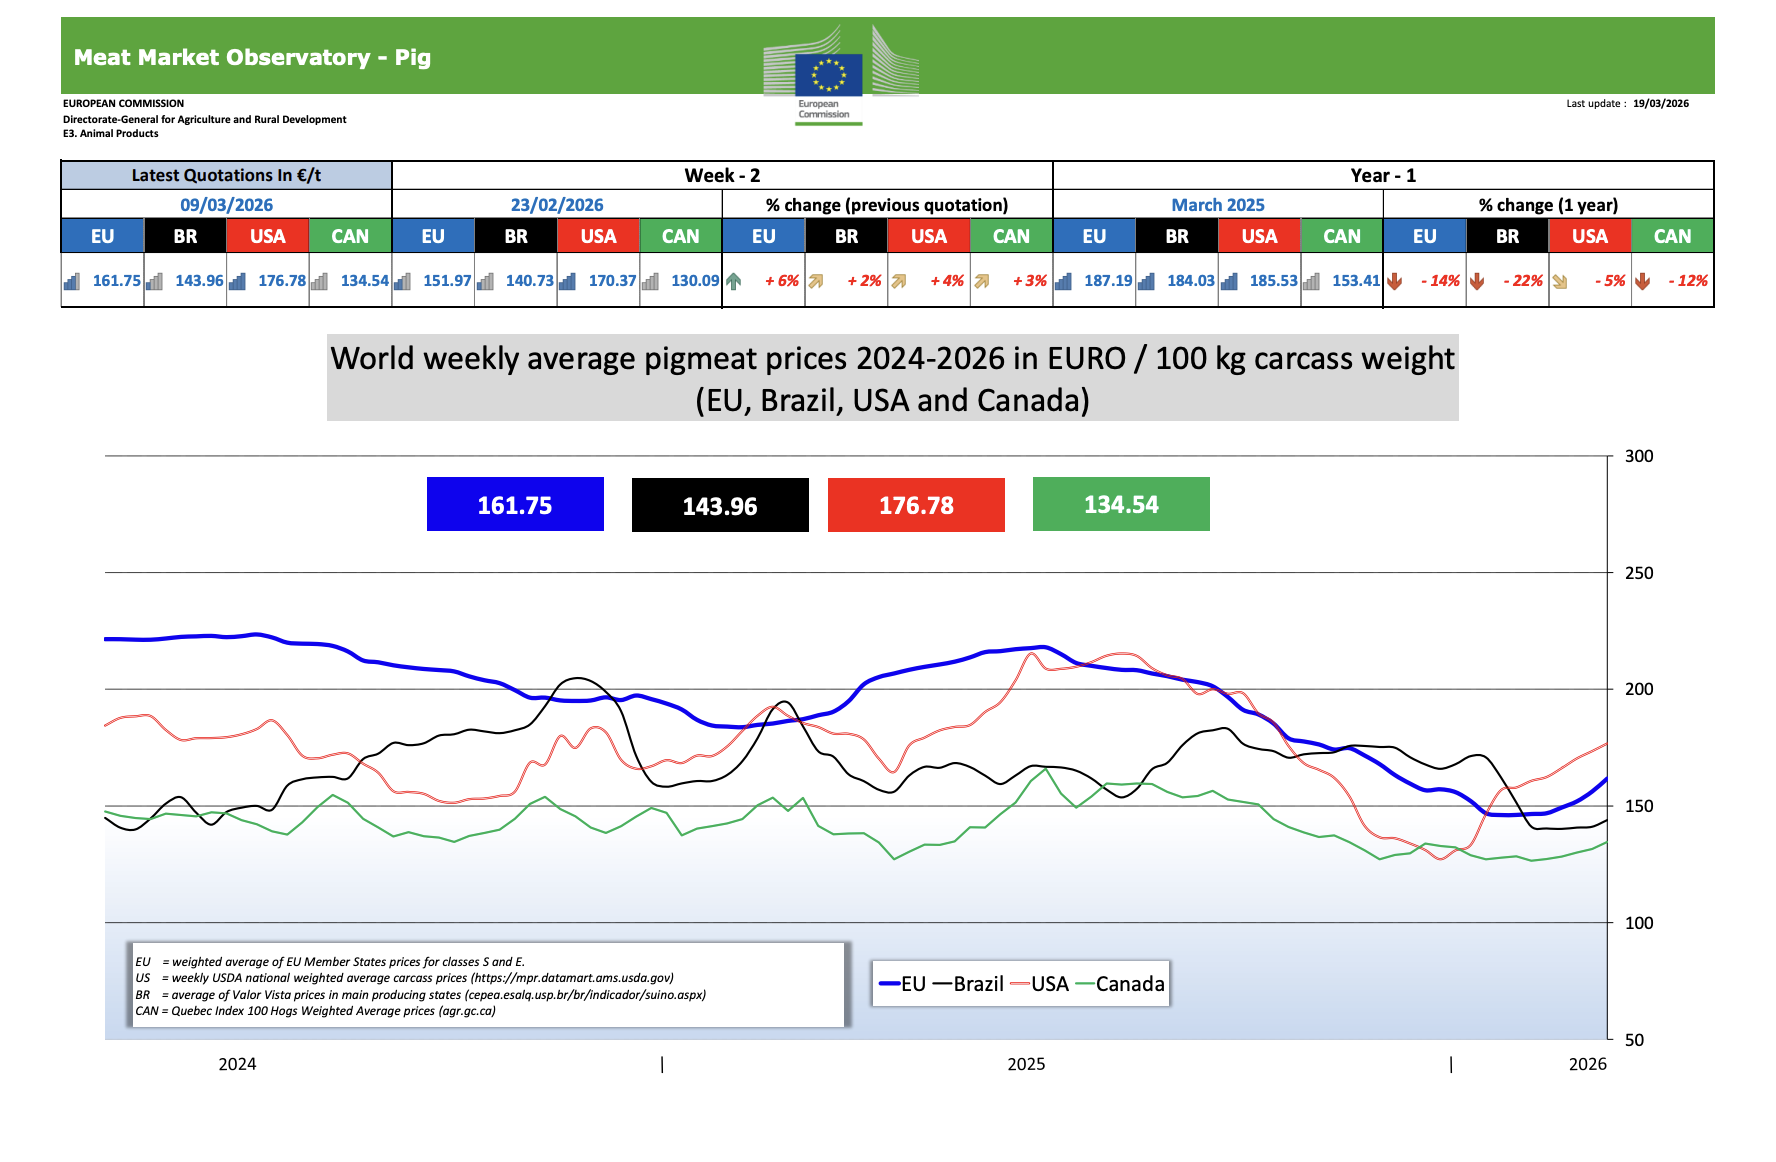Click the red down arrow beside BR -22%

click(1477, 282)
